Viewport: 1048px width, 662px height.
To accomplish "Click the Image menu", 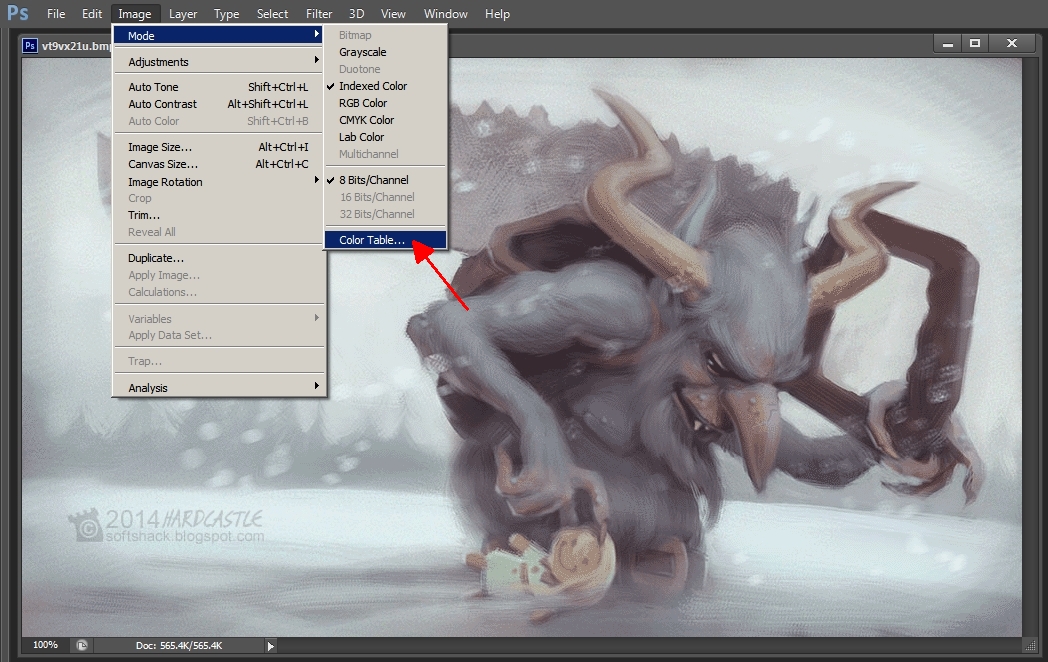I will pyautogui.click(x=134, y=13).
